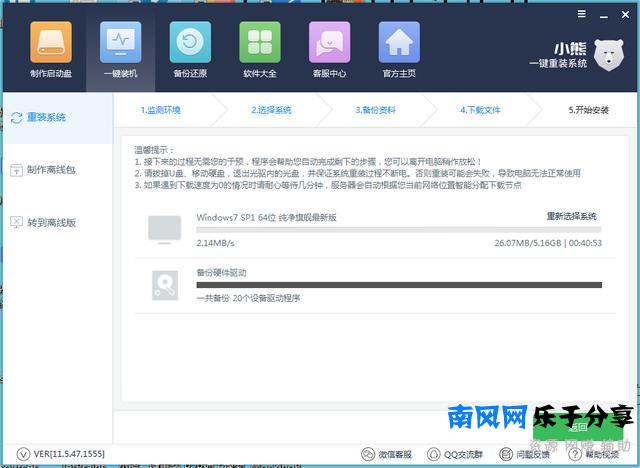Click the 2.14MB/s download speed text

[216, 243]
